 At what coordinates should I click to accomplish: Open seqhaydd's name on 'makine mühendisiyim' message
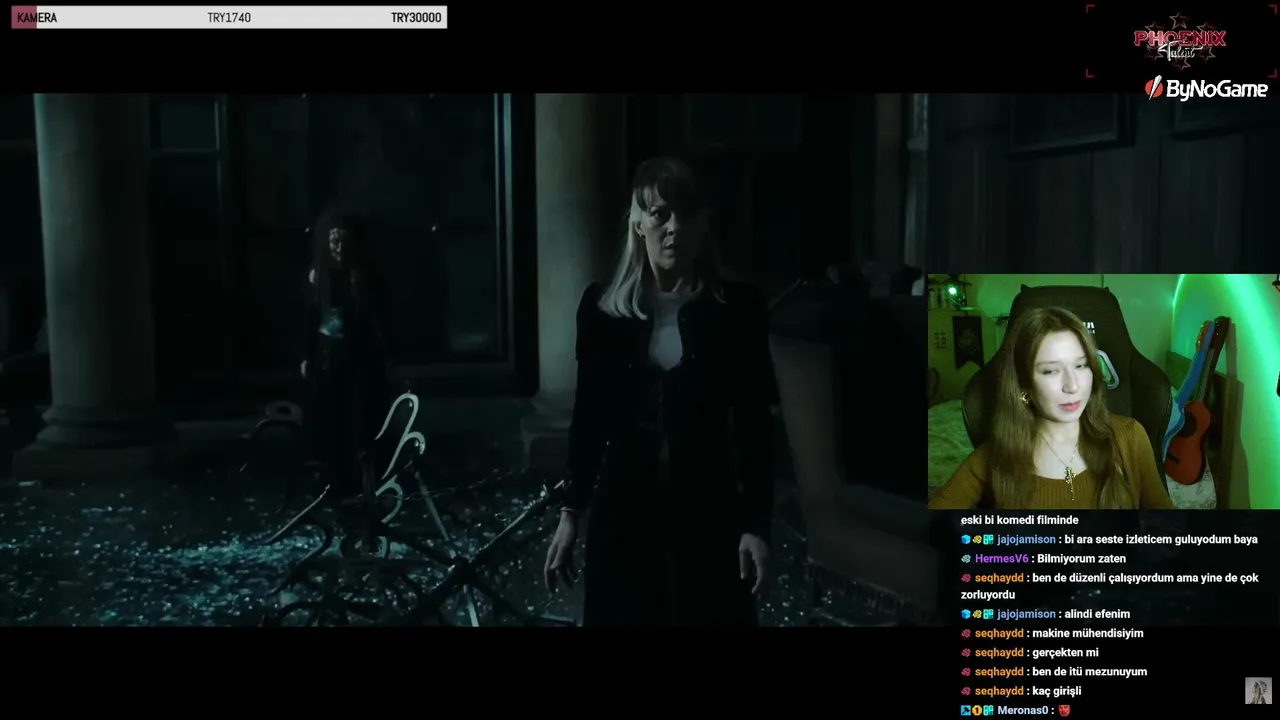(999, 633)
